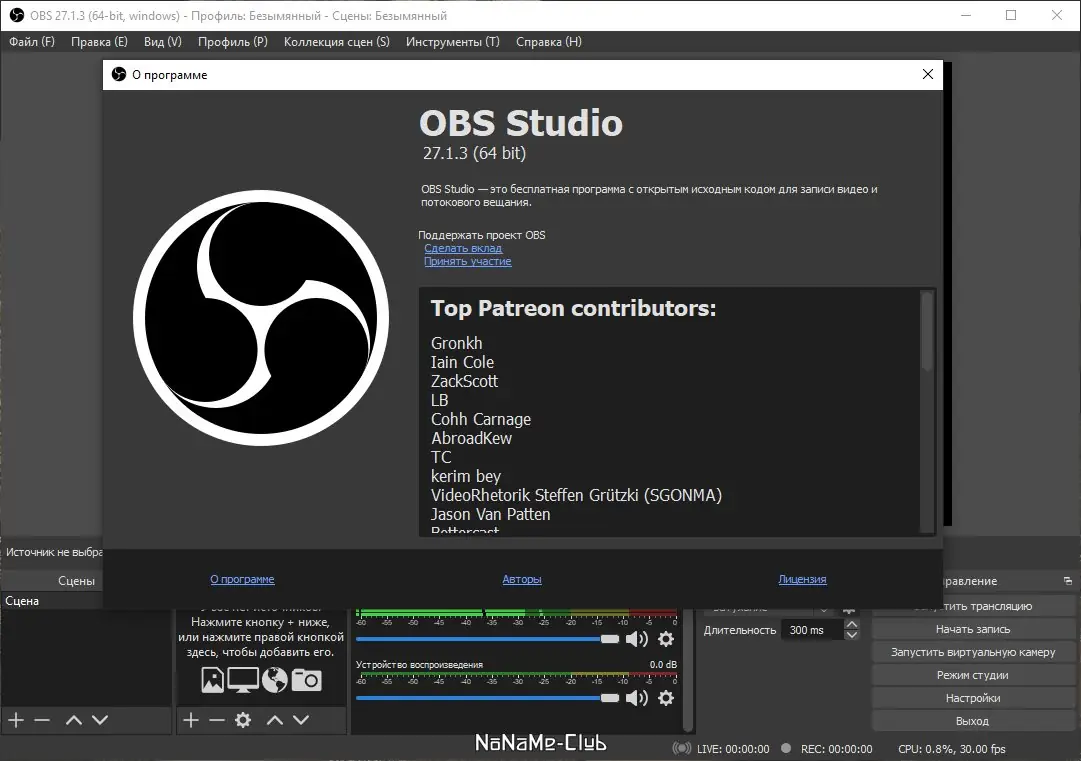Screen dimensions: 1081x761
Task: Move the scene up with the arrow icon in the Scenes panel
Action: pyautogui.click(x=74, y=720)
